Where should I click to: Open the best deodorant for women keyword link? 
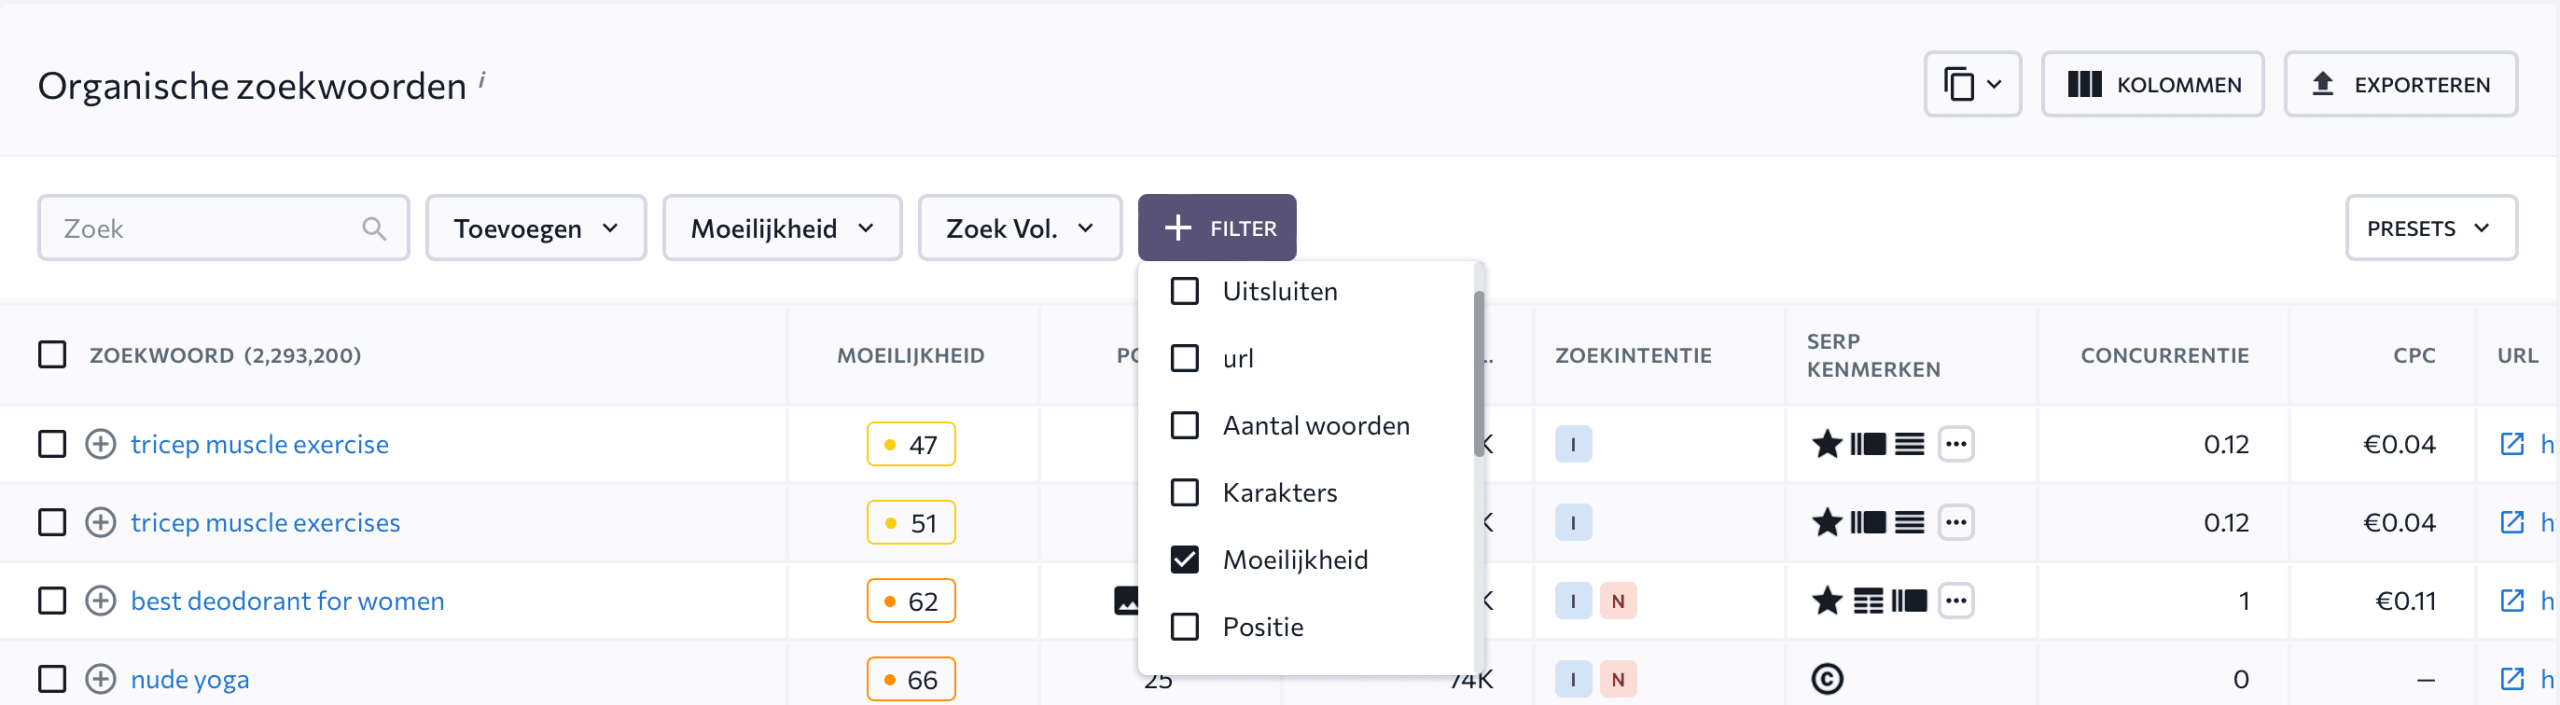click(288, 601)
